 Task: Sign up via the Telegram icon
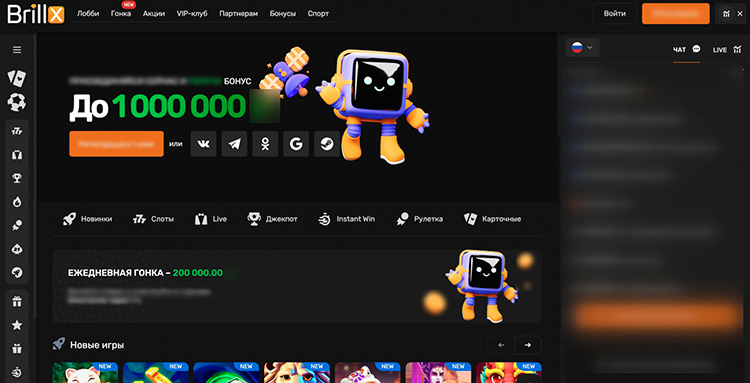coord(234,144)
